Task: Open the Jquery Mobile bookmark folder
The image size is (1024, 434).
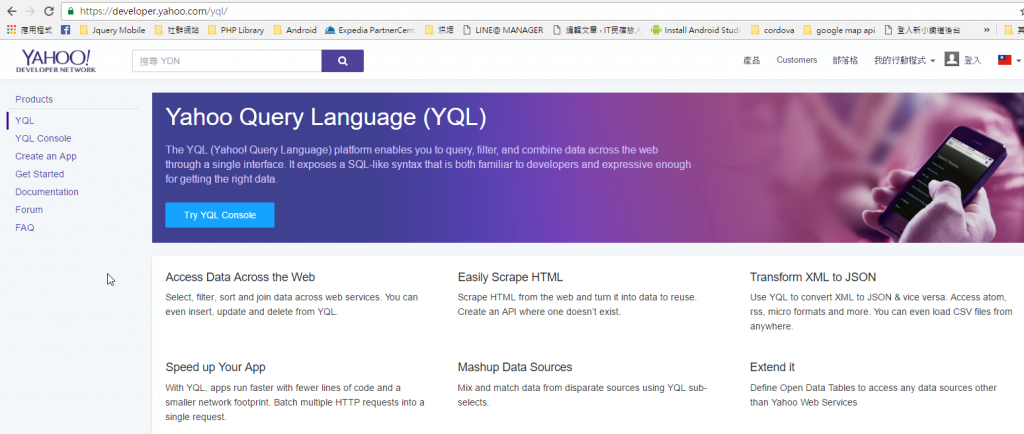Action: click(x=112, y=30)
